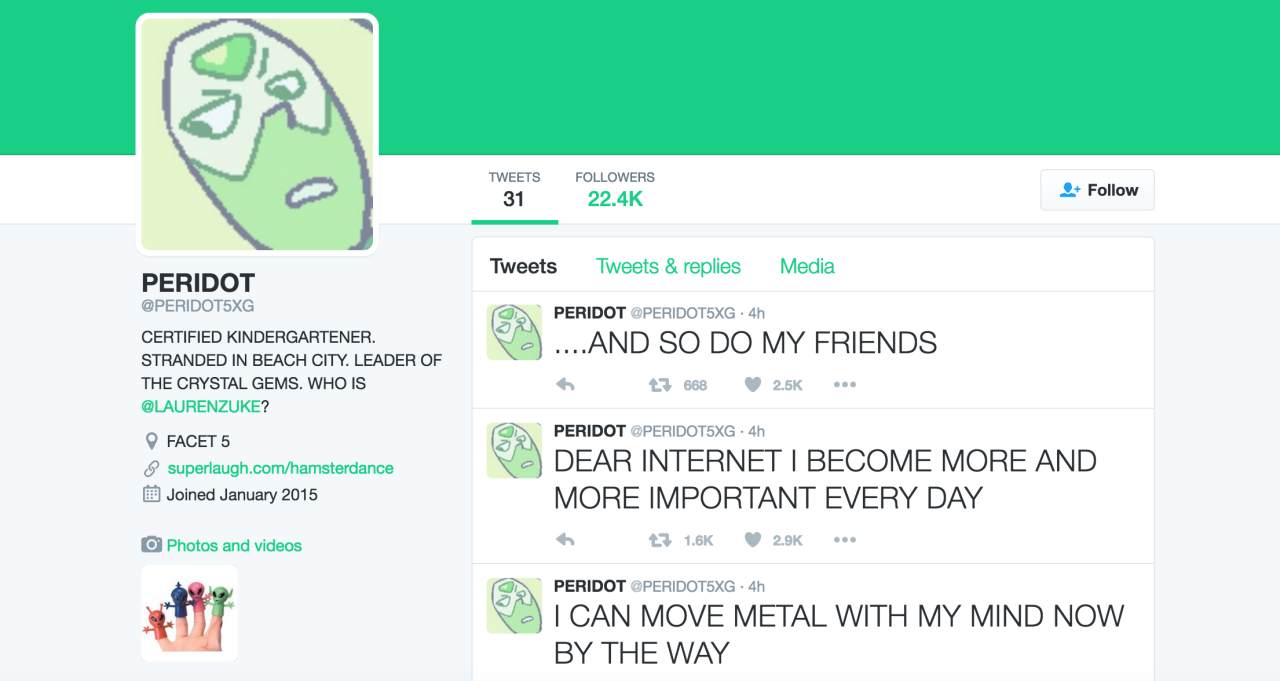
Task: Open the avatar on the "MOVE METAL" tweet
Action: 514,605
